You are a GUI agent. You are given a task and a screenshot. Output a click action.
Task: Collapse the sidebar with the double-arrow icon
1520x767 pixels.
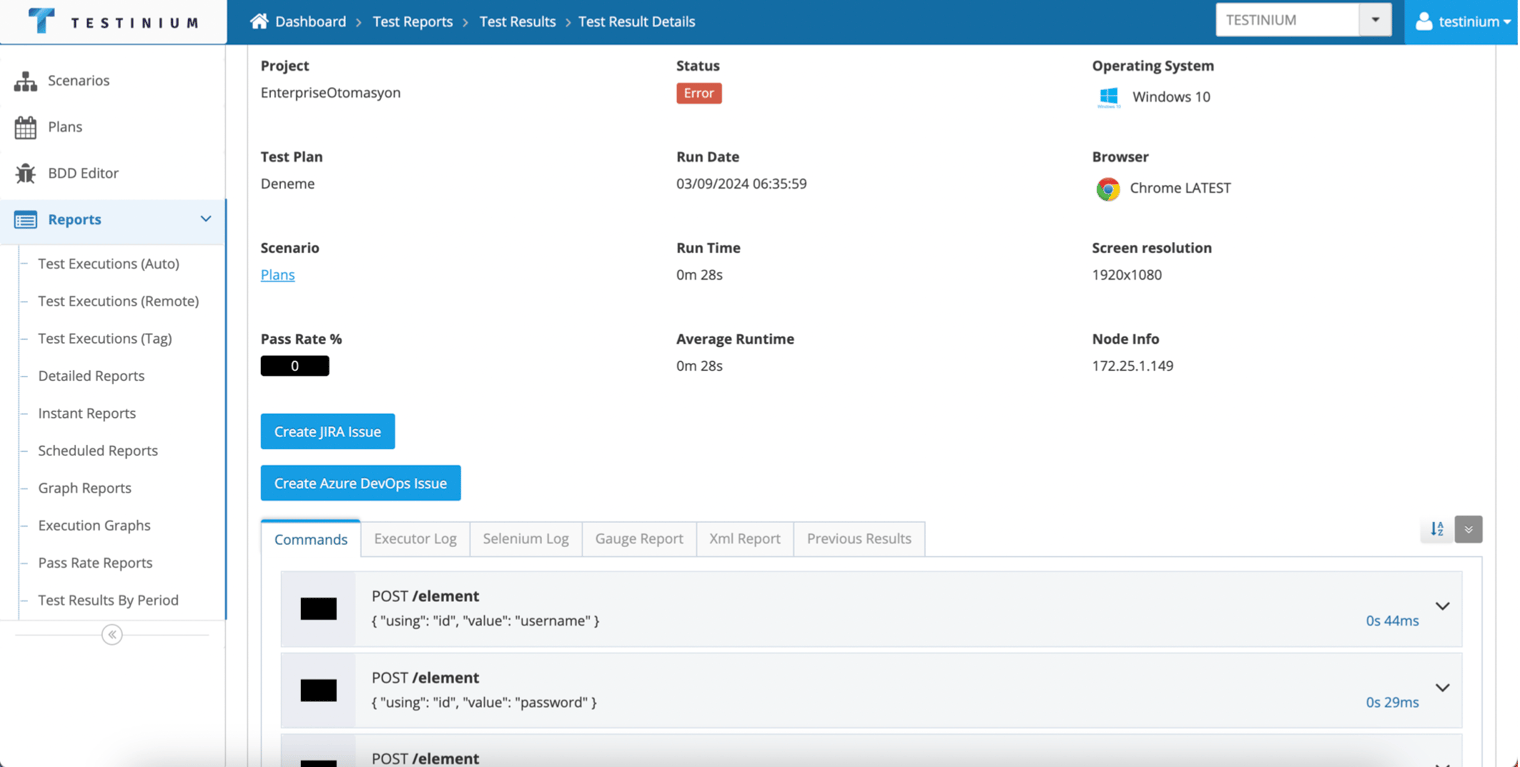click(112, 635)
